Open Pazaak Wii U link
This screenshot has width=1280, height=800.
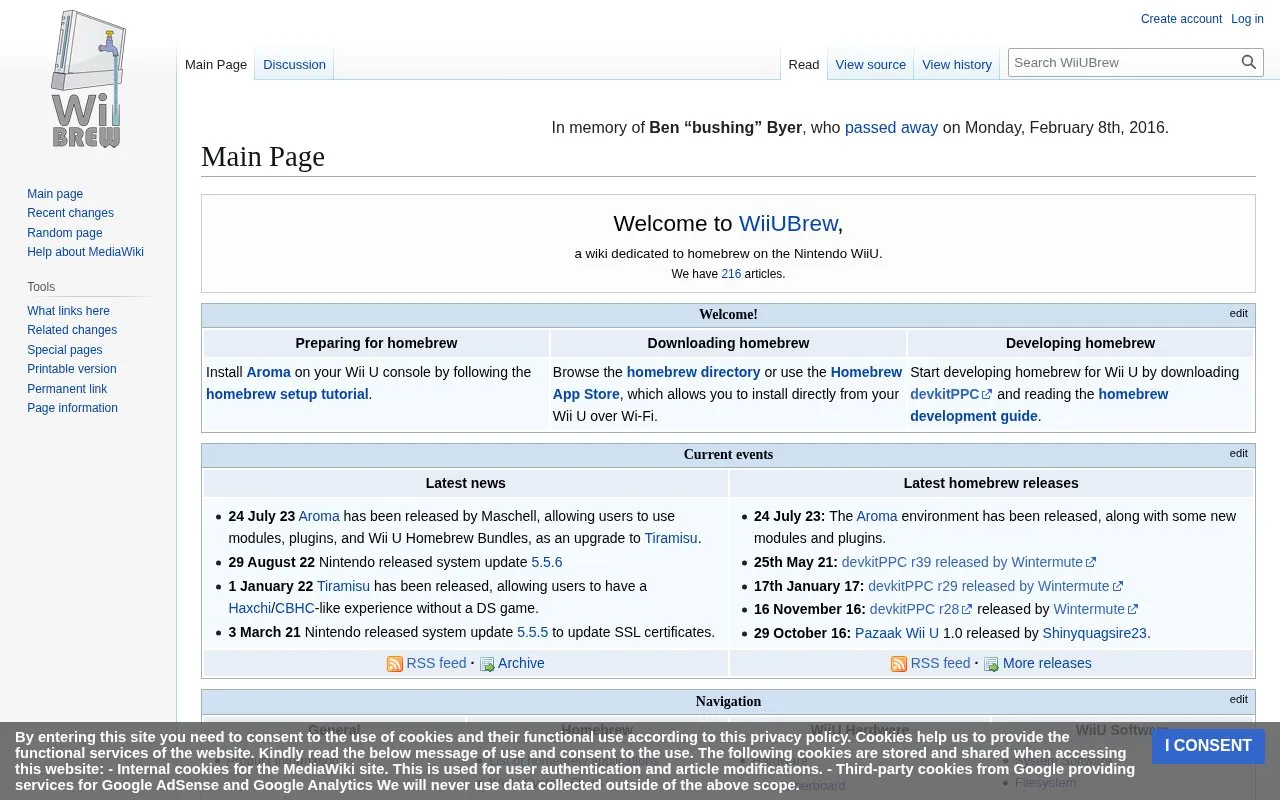[x=897, y=633]
